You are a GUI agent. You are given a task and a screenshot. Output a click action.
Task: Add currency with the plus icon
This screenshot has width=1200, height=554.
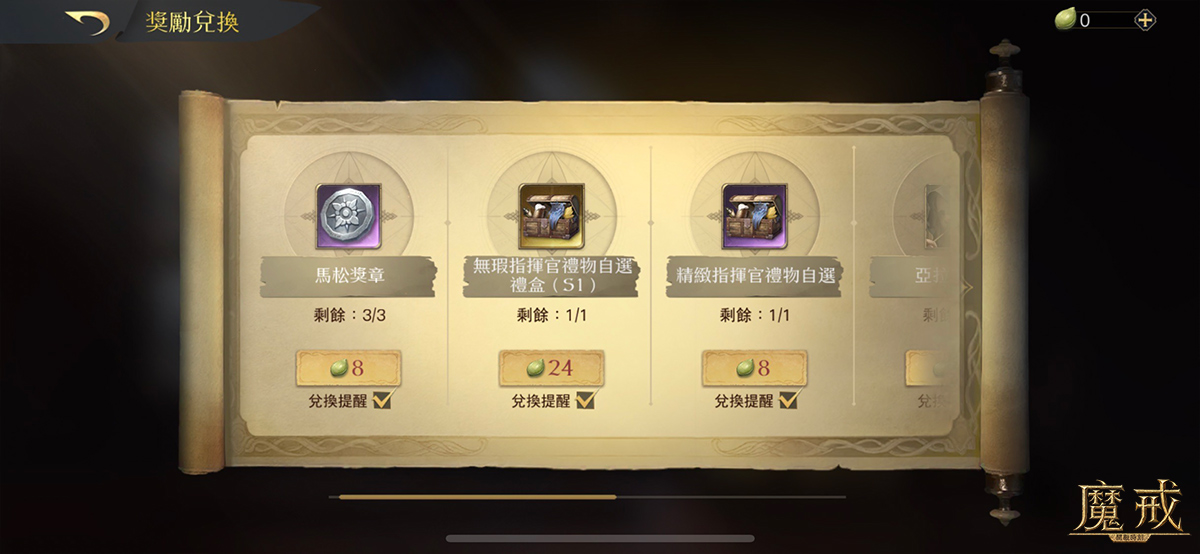tap(1145, 19)
